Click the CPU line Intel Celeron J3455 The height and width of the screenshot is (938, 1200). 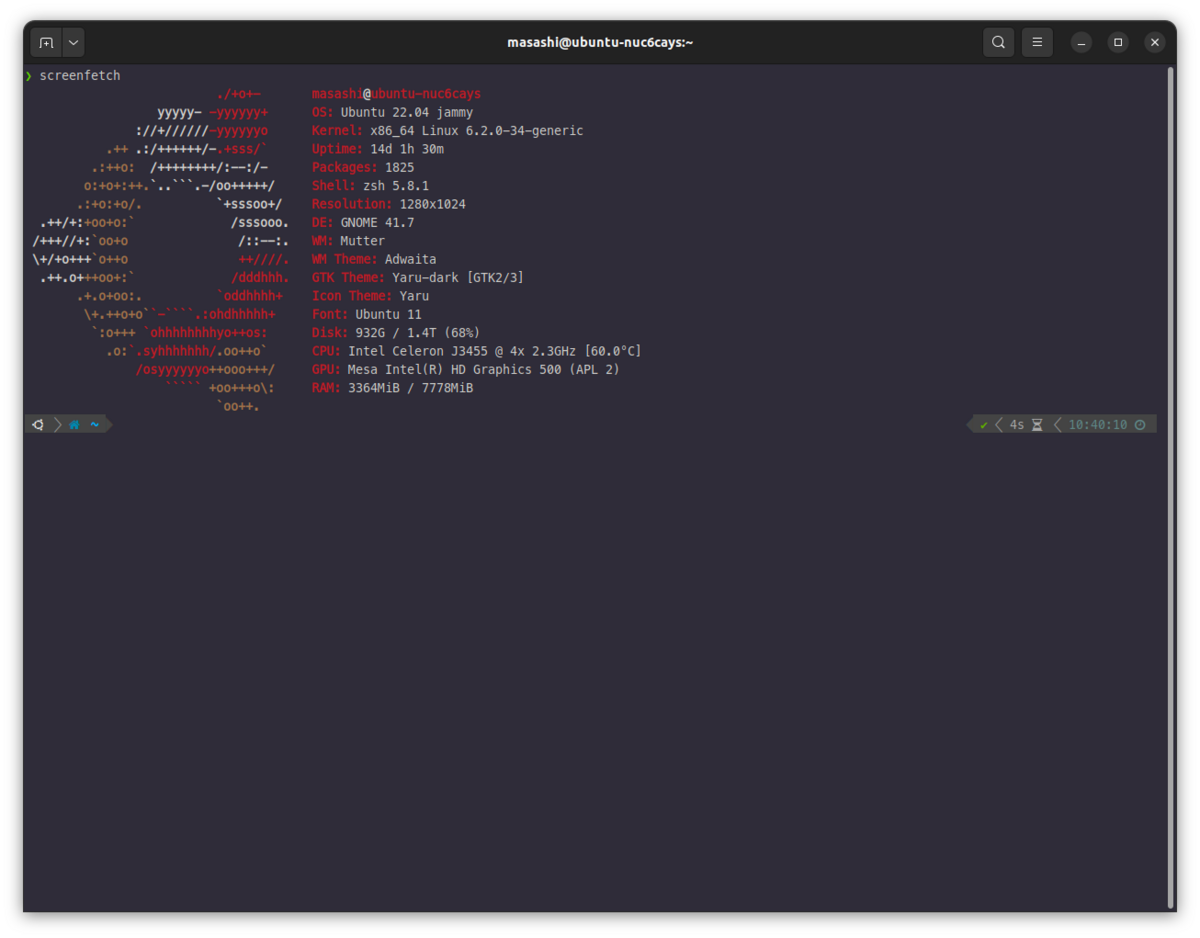476,351
